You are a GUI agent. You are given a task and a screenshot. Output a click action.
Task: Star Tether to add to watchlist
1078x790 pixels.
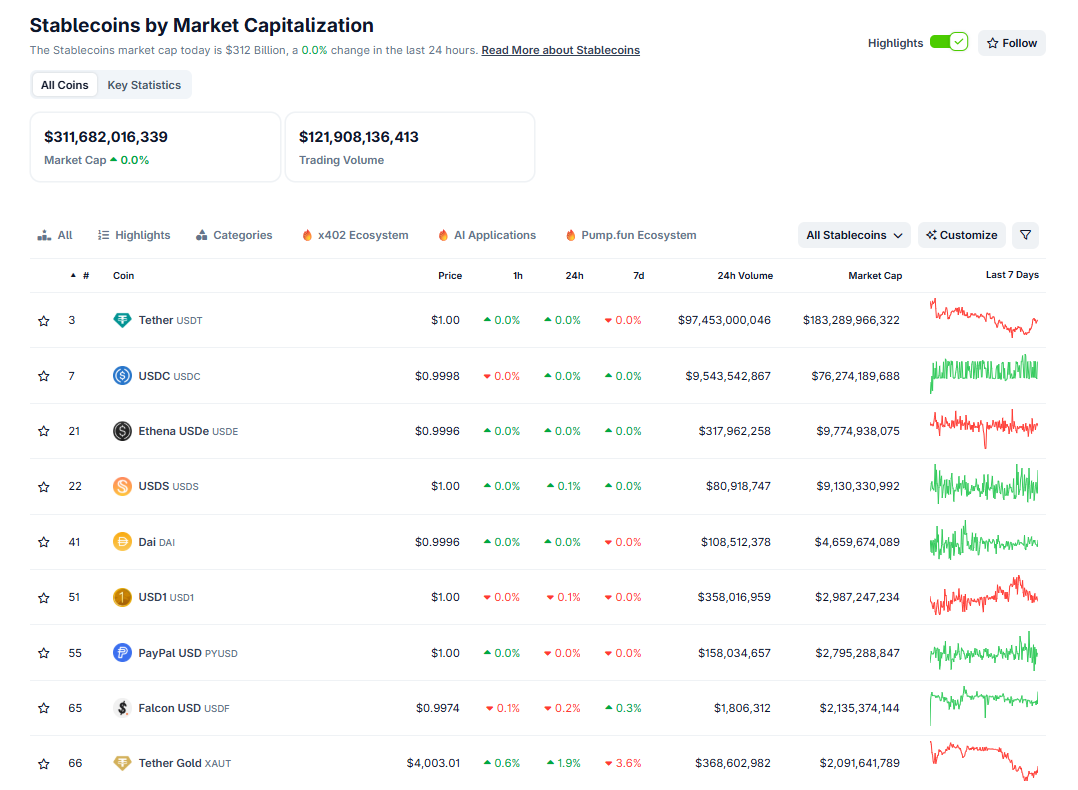pyautogui.click(x=44, y=321)
